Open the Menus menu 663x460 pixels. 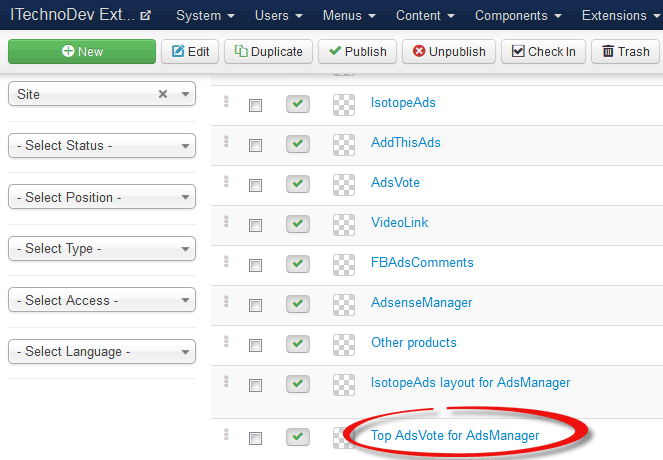click(349, 16)
